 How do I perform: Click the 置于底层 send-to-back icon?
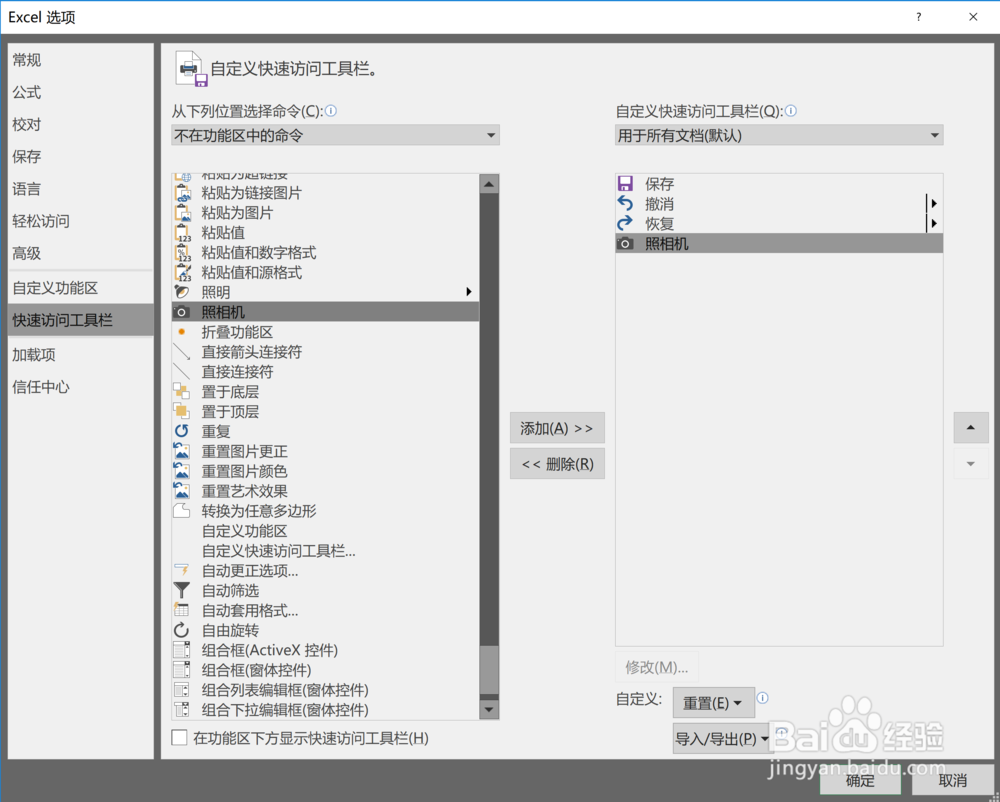[x=182, y=391]
